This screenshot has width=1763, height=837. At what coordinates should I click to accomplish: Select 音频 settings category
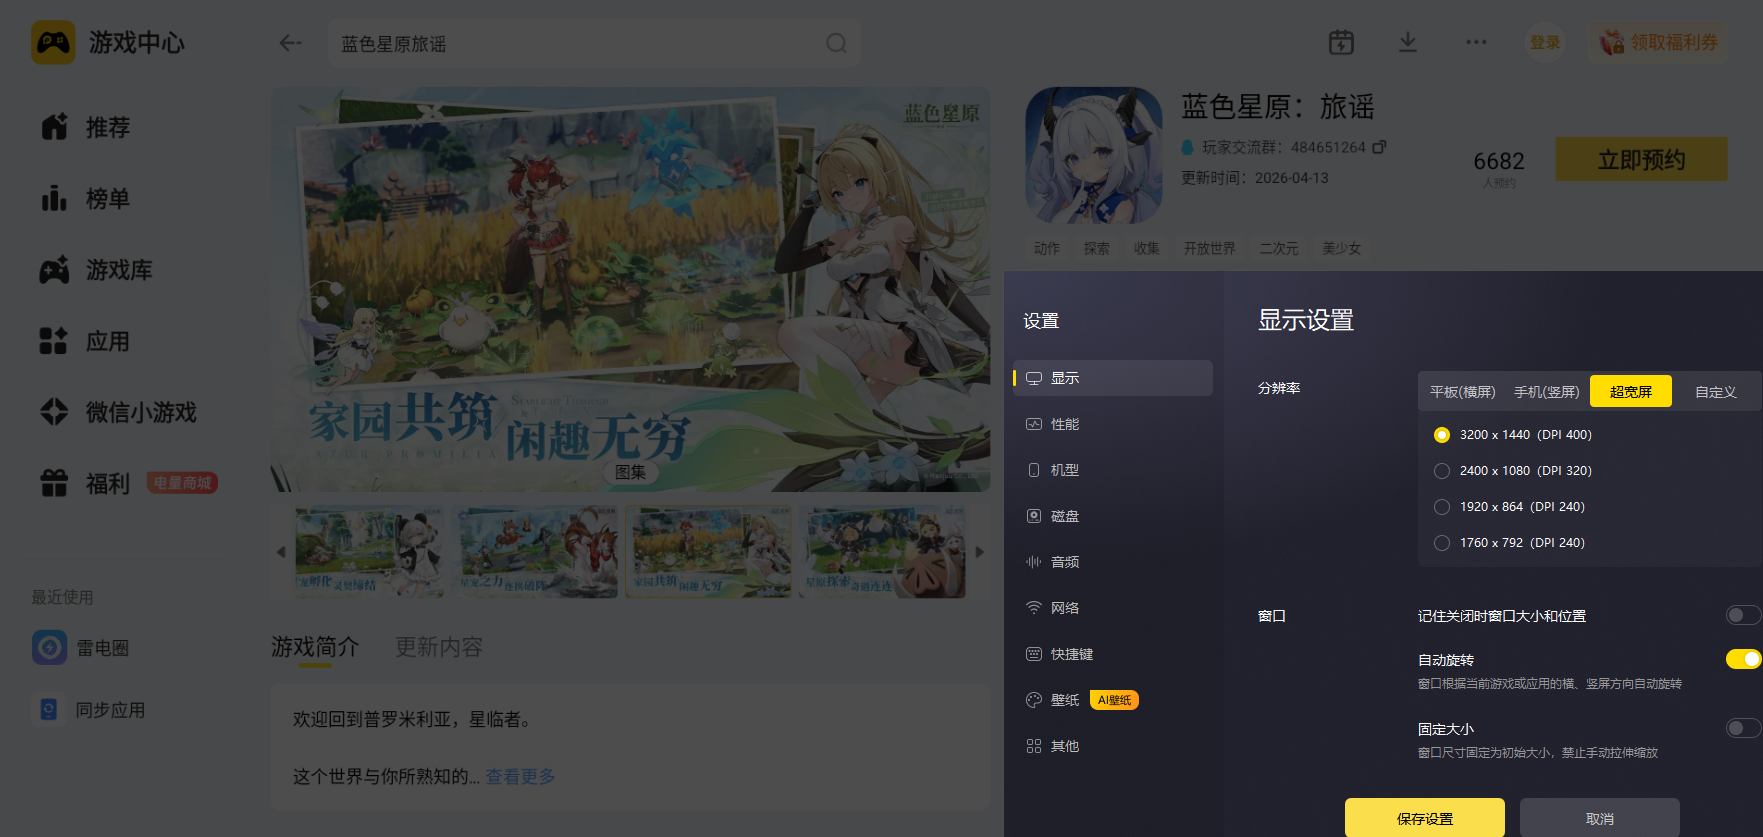coord(1112,562)
